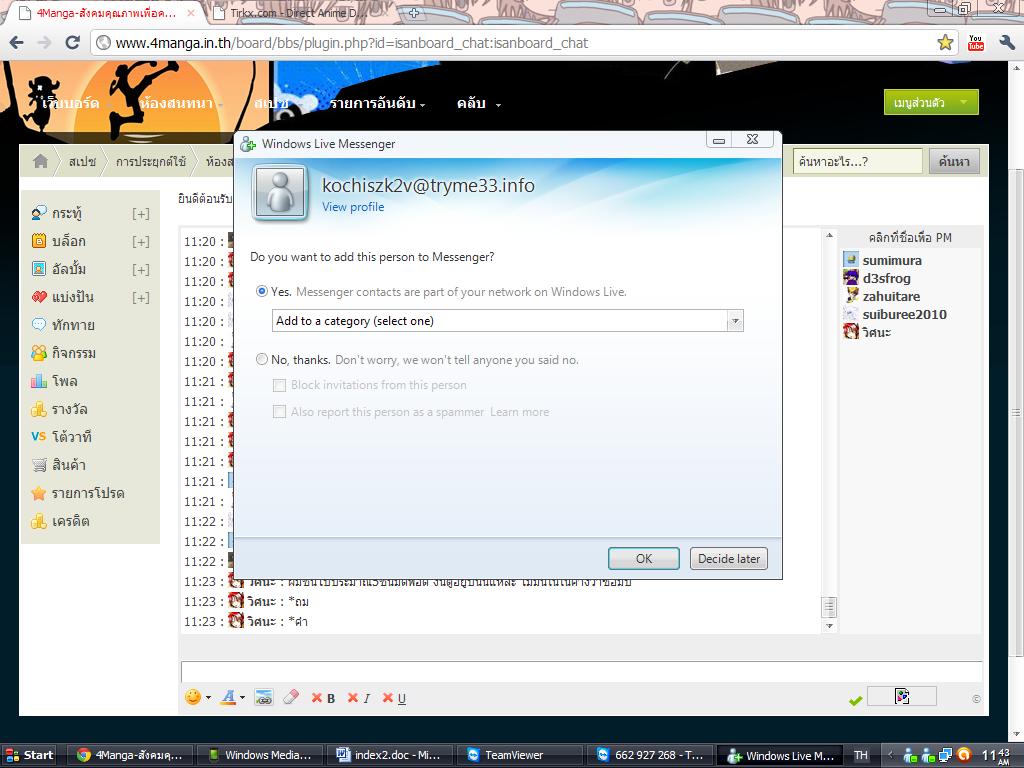1024x768 pixels.
Task: Click the green checkmark icon
Action: 856,700
